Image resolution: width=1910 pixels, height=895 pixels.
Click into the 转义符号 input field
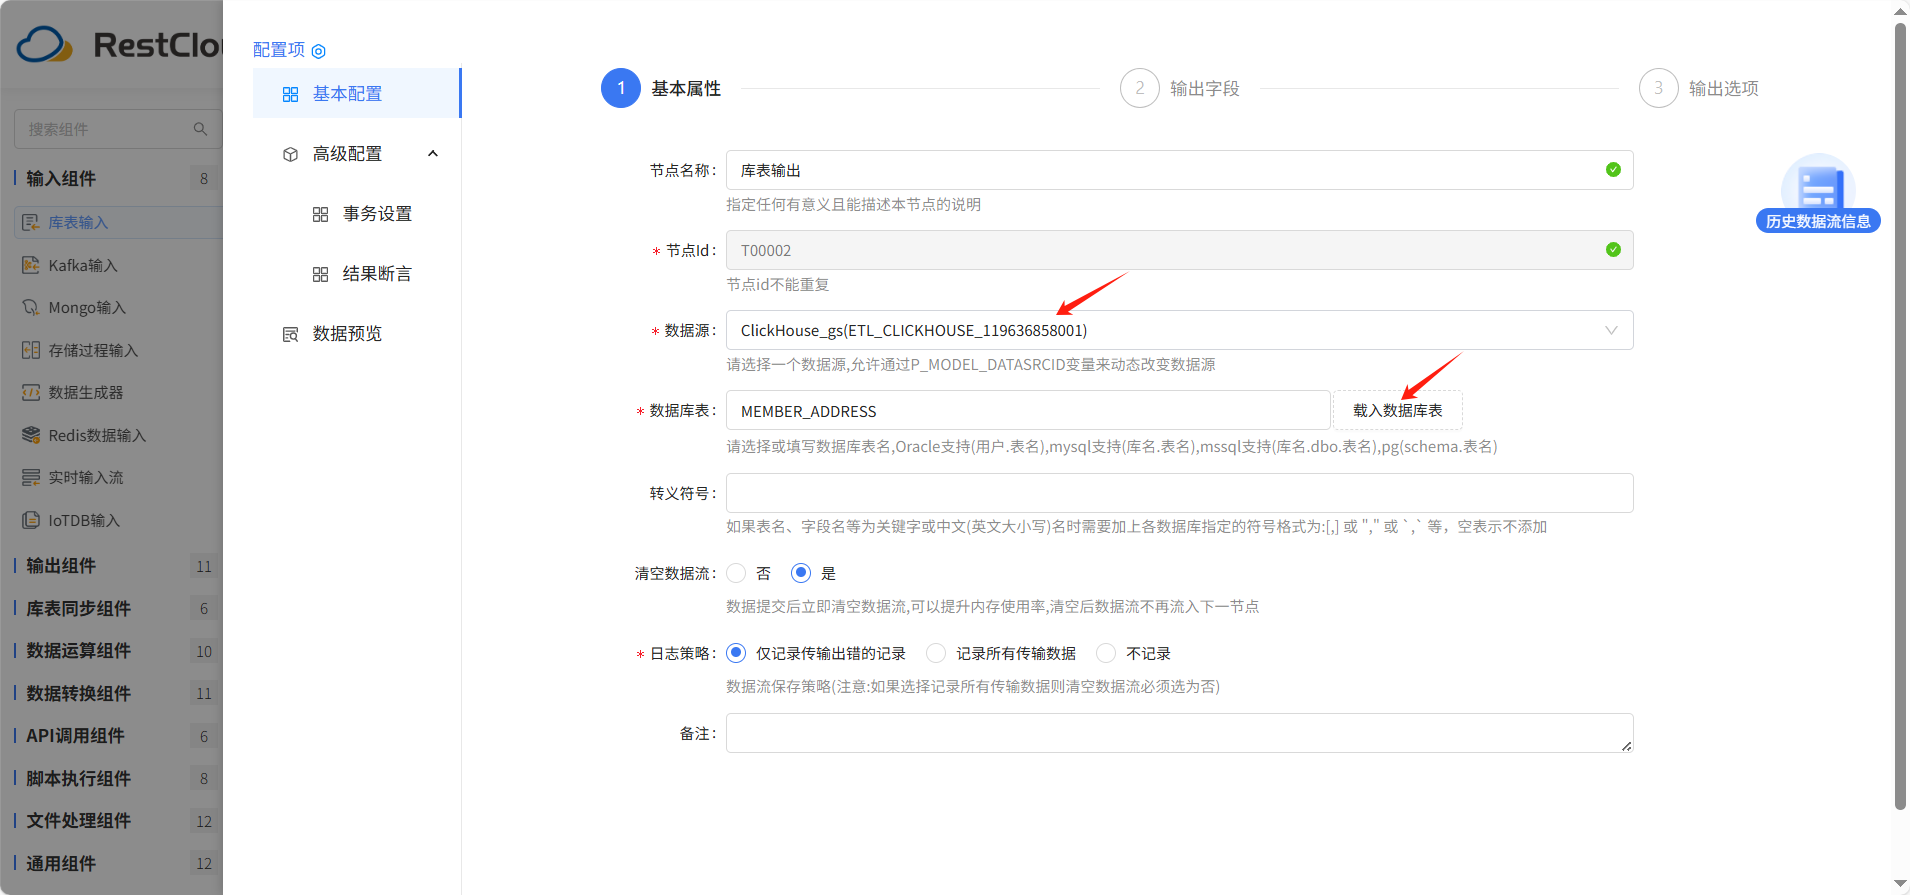(x=1179, y=493)
